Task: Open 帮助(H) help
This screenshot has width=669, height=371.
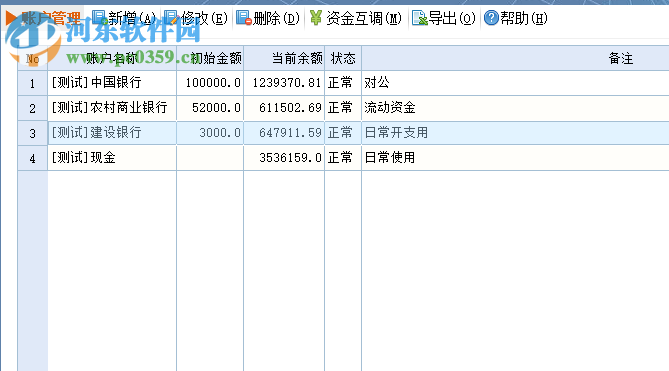Action: pos(515,18)
